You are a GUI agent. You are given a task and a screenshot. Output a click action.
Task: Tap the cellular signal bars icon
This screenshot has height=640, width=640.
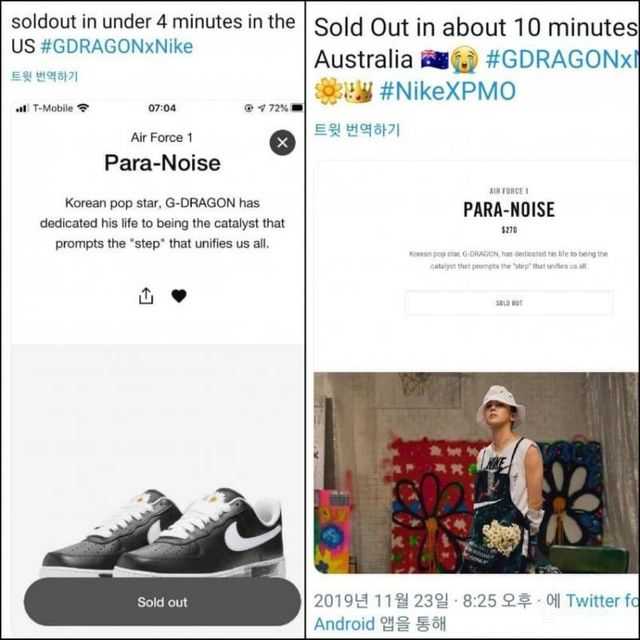coord(22,108)
